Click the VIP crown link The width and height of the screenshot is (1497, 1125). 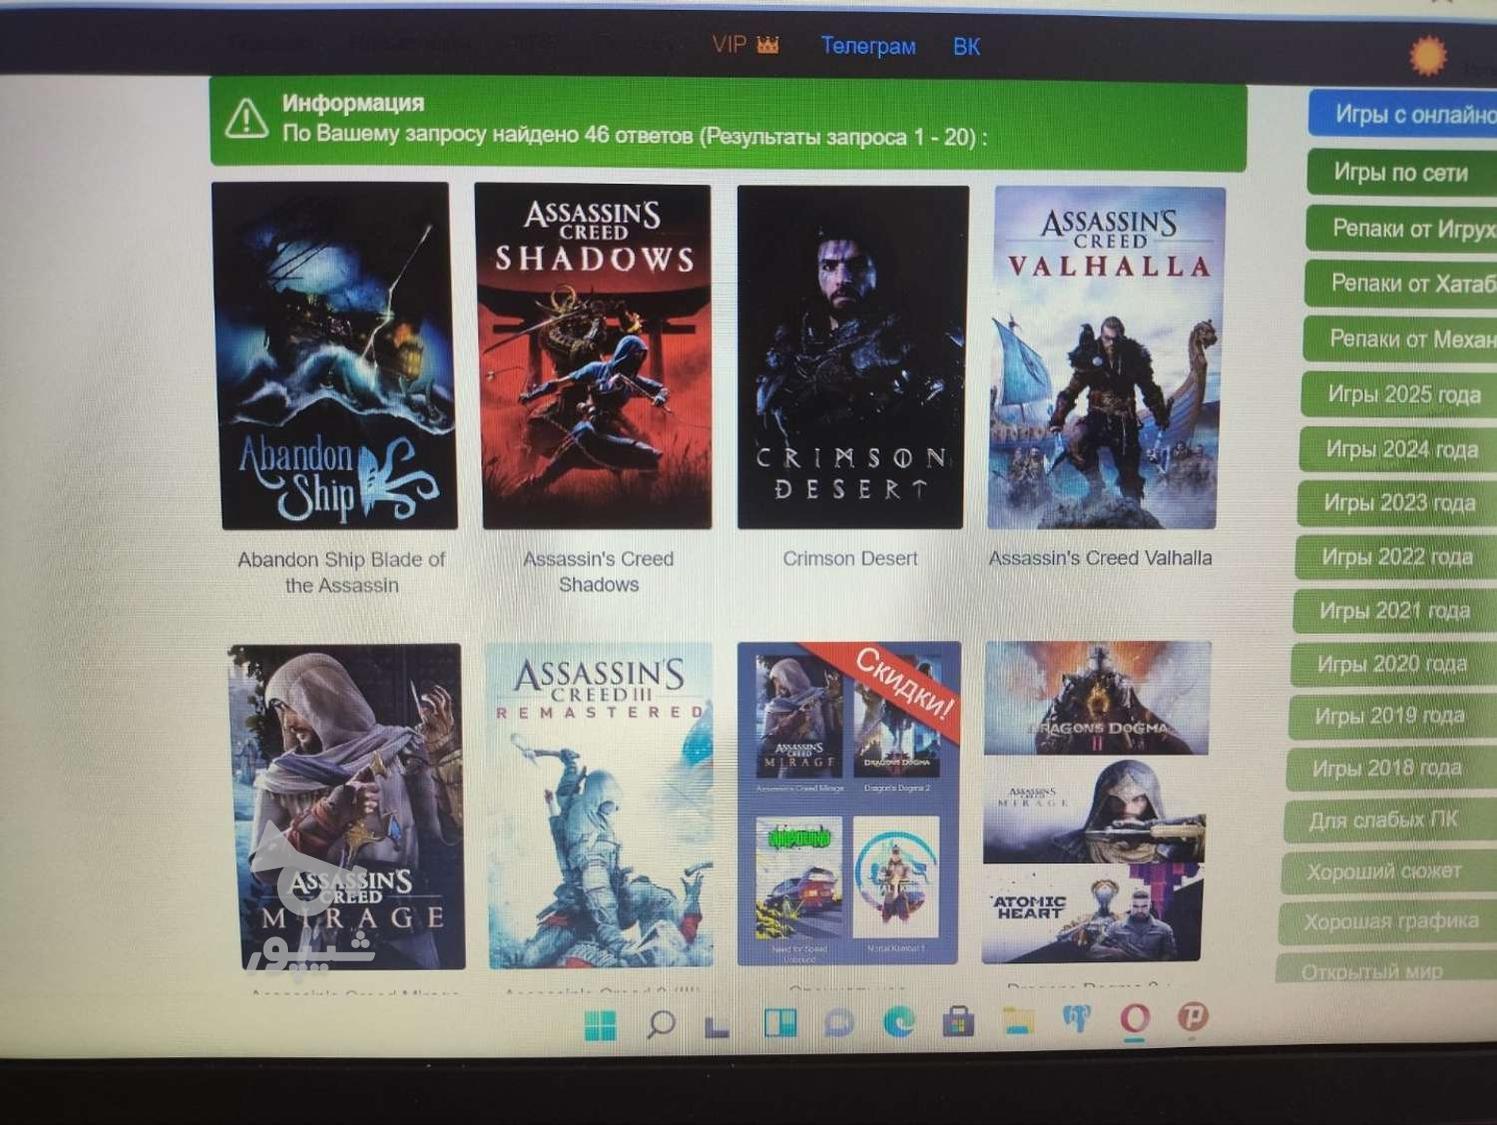point(744,45)
